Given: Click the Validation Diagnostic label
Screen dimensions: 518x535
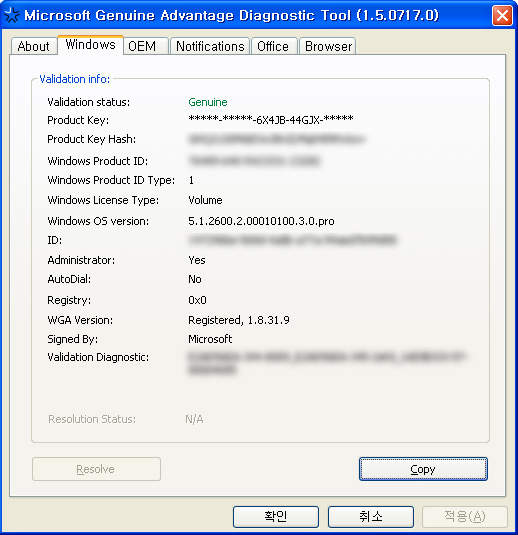Looking at the screenshot, I should (x=98, y=357).
